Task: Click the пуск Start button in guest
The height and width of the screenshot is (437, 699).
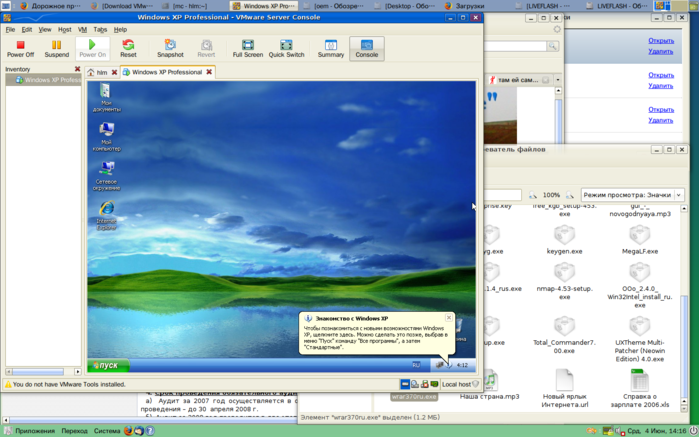Action: click(x=107, y=365)
